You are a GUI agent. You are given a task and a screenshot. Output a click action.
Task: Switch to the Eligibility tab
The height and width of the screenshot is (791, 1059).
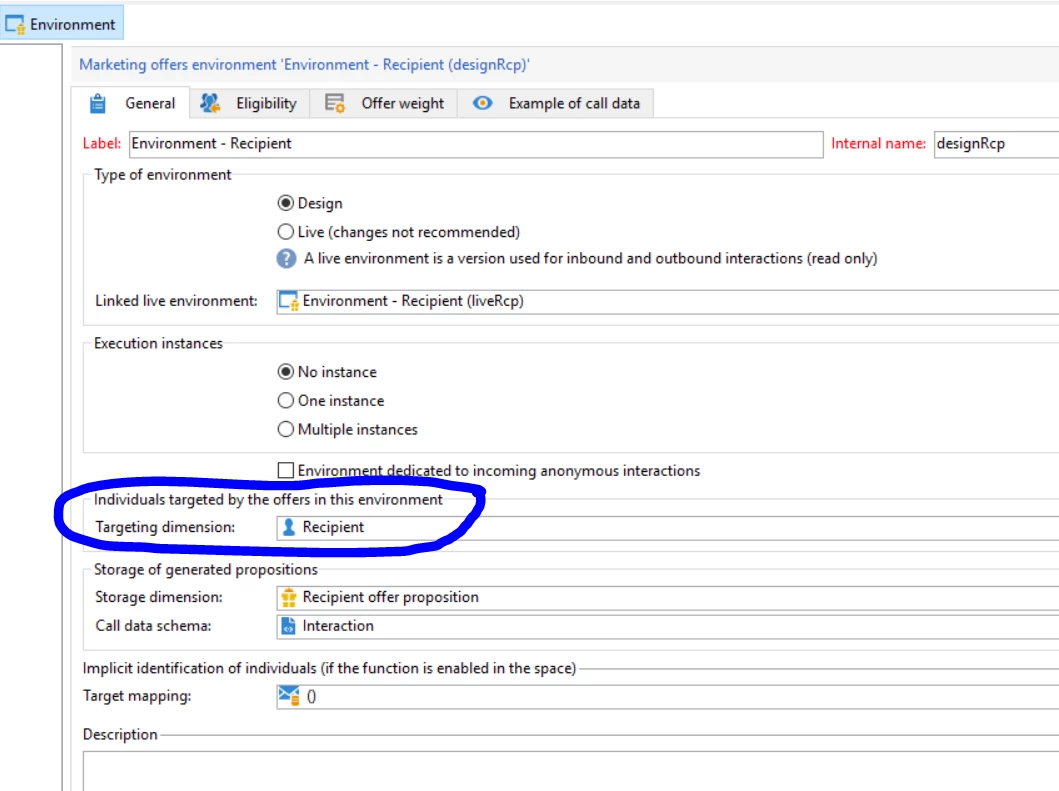pyautogui.click(x=249, y=103)
